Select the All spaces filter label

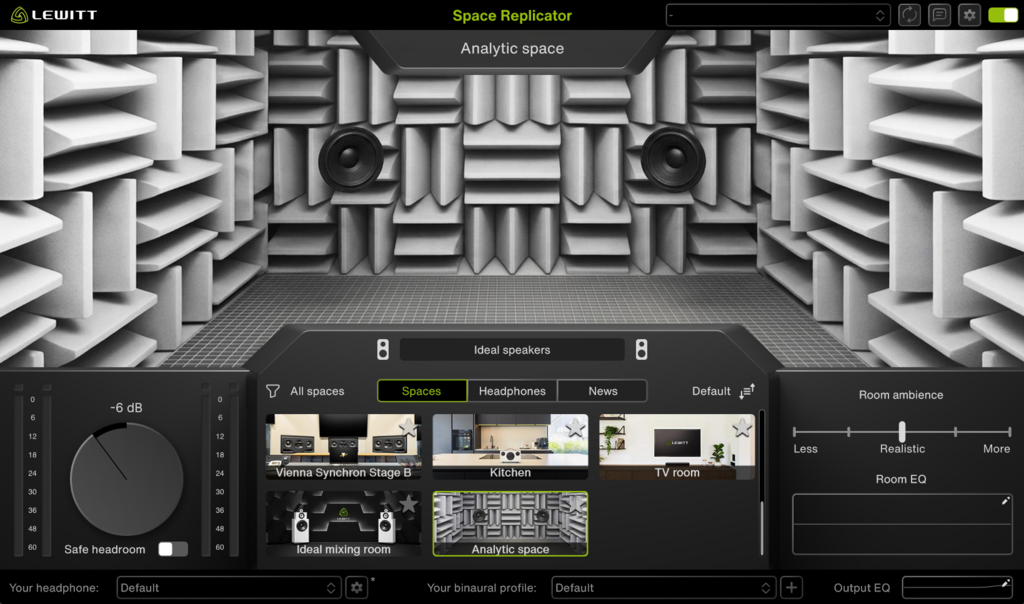pos(317,391)
